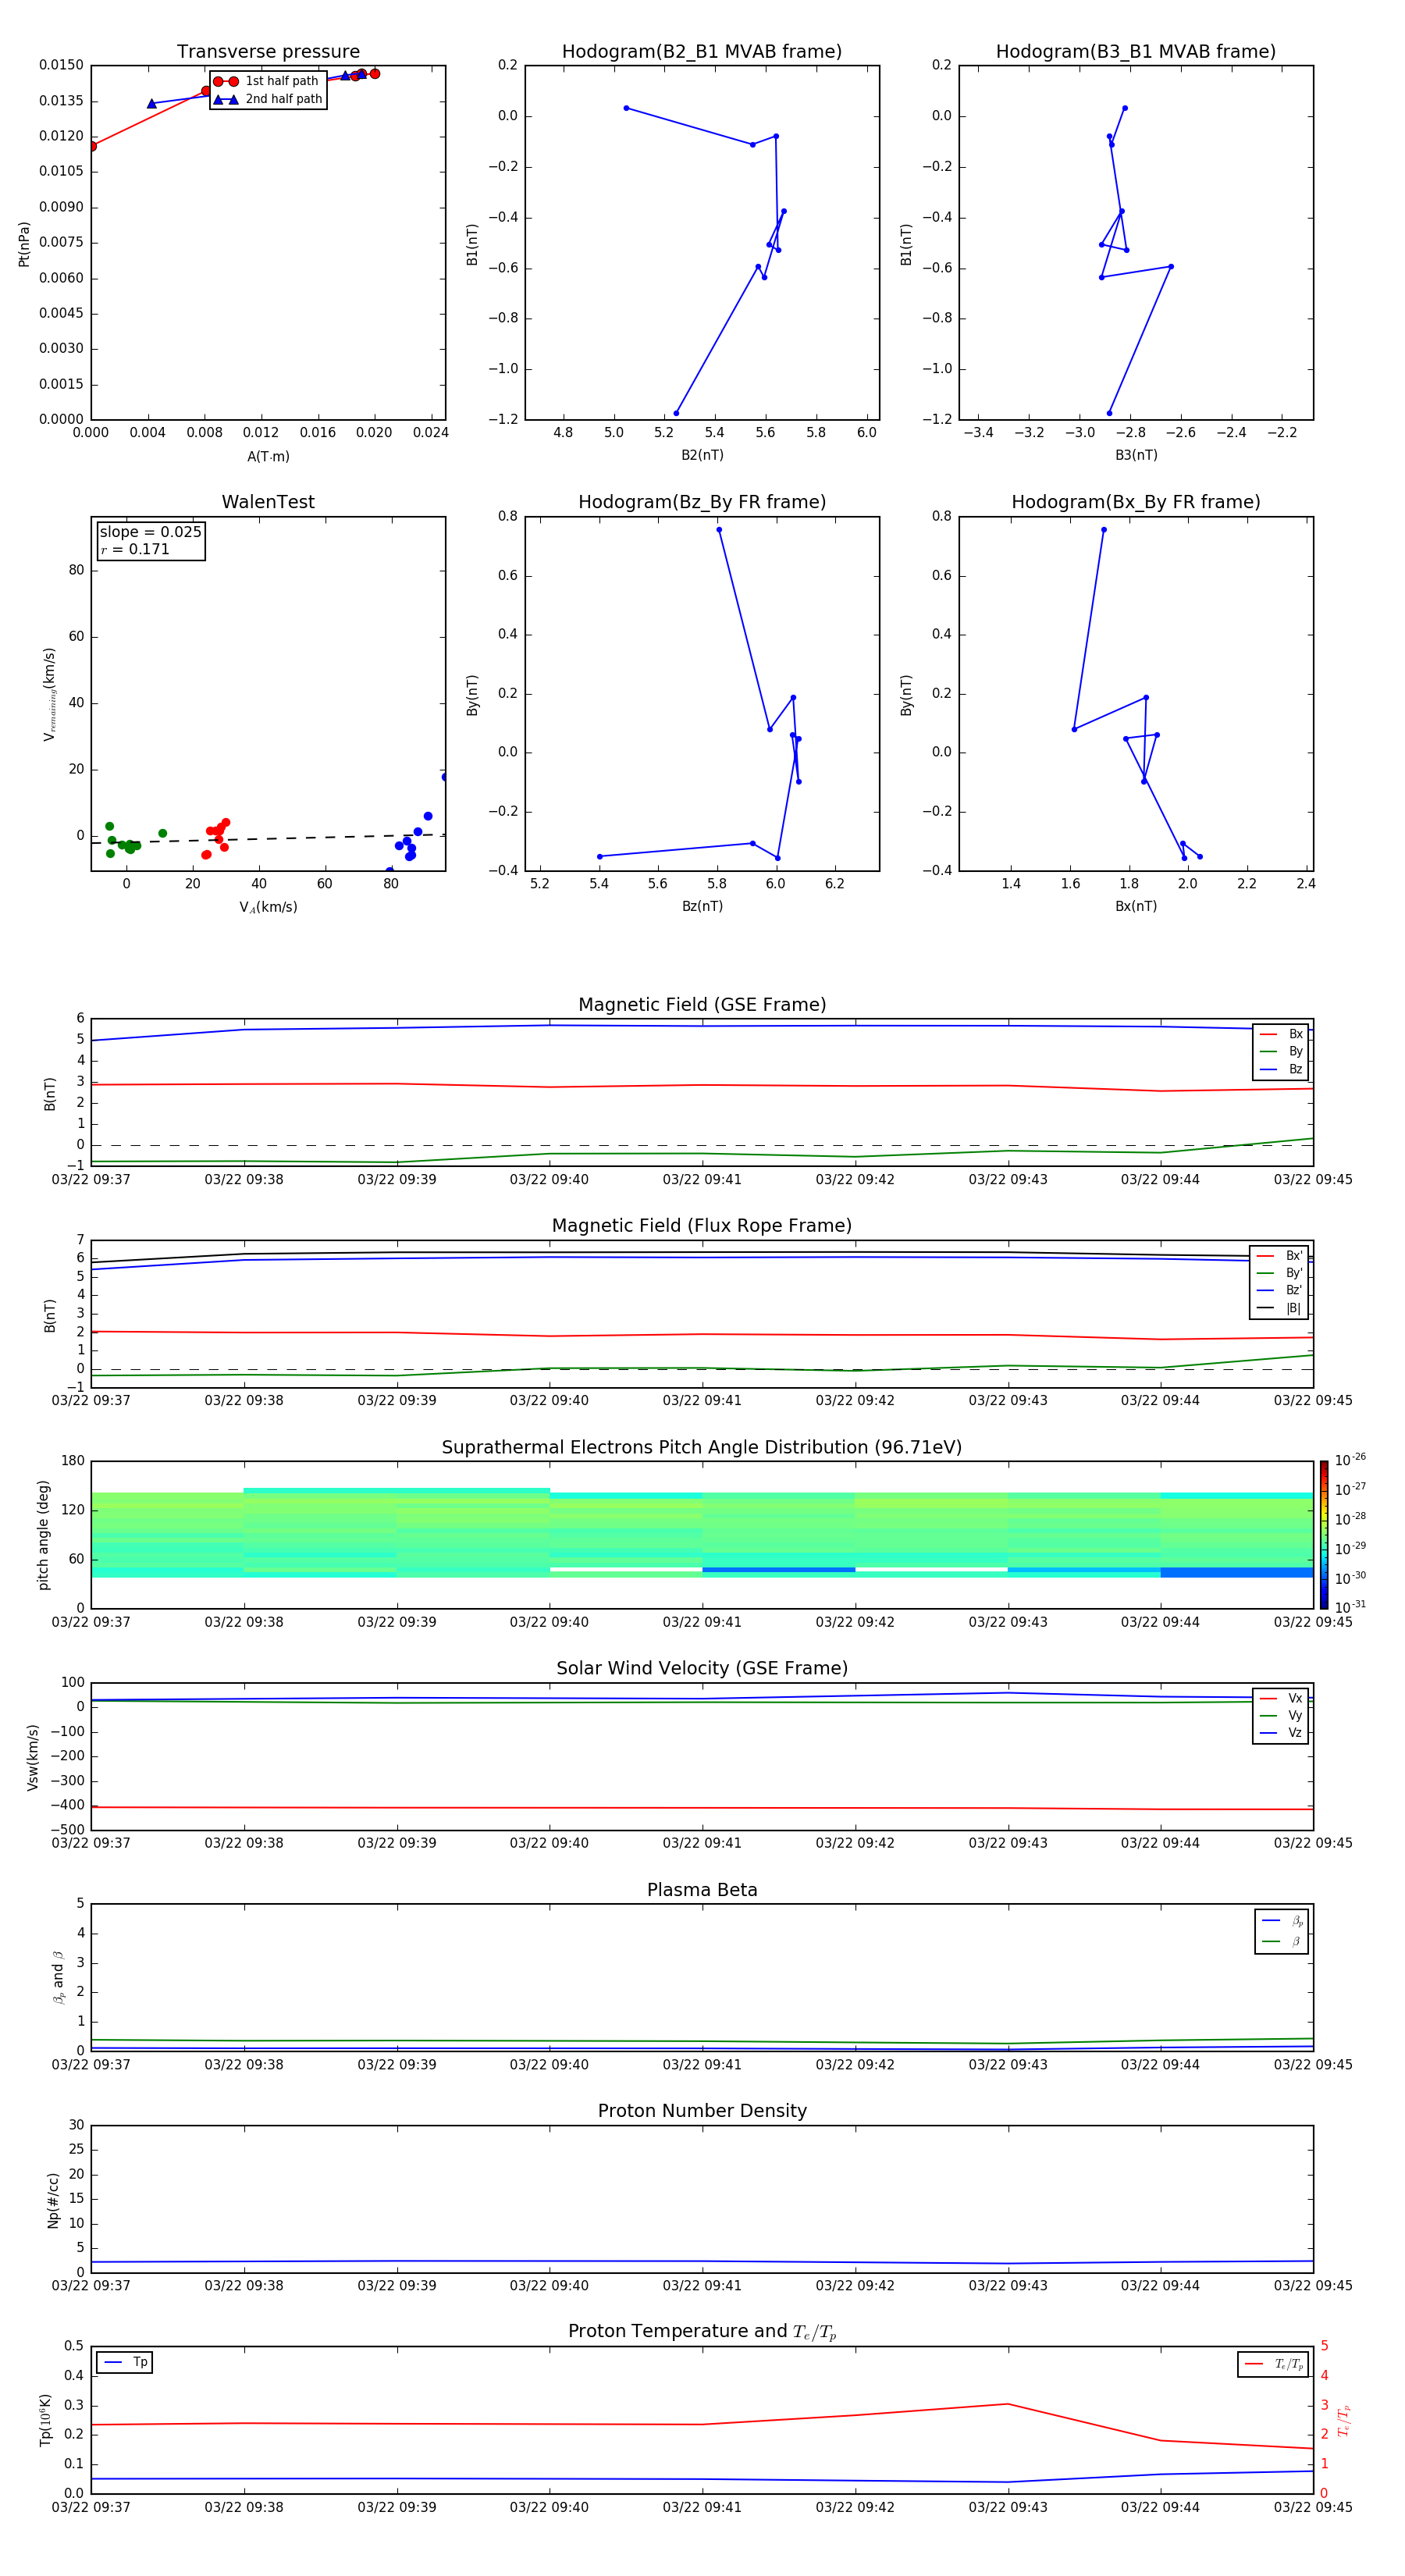Click the 'Hodogram(B3_B1 MVAB frame)' title
The height and width of the screenshot is (2576, 1405).
coord(1136,52)
